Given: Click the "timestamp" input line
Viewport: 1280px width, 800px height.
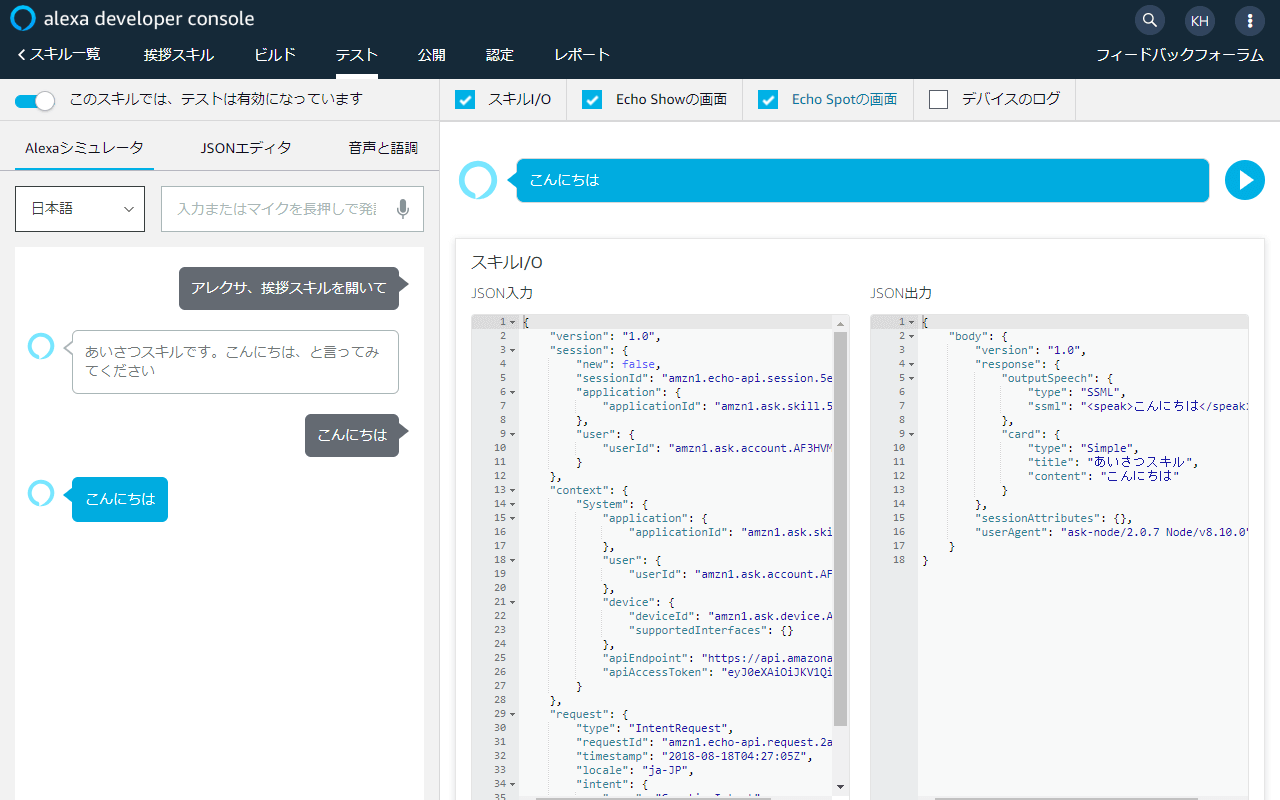Looking at the screenshot, I should coord(699,756).
